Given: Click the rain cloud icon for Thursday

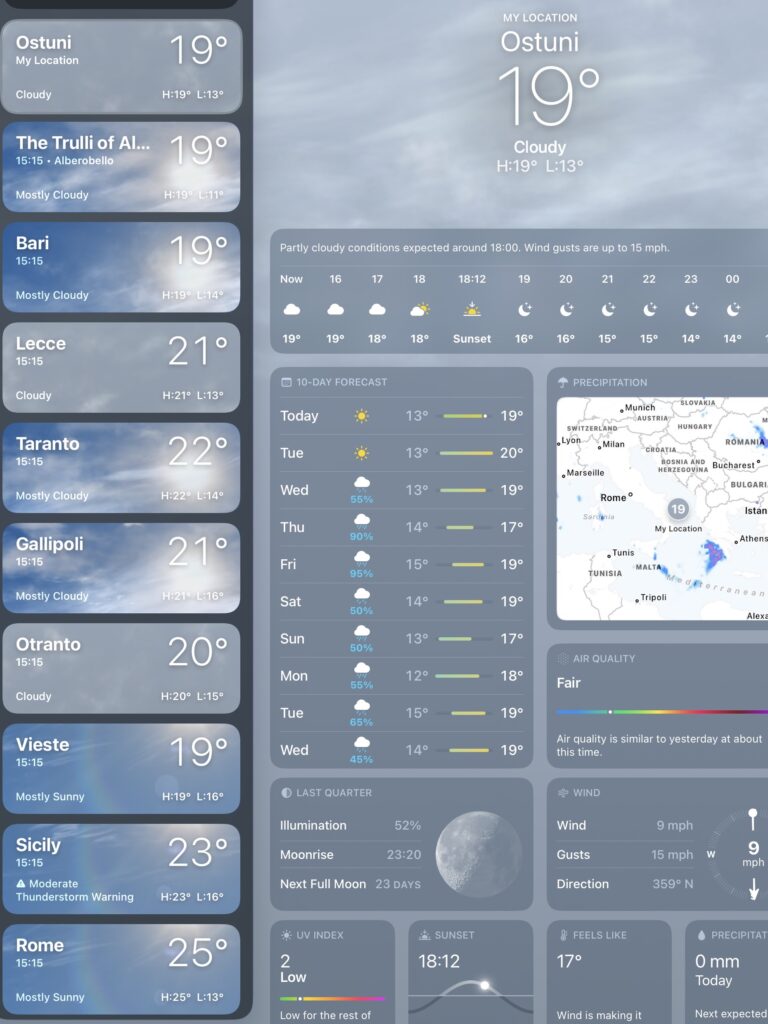Looking at the screenshot, I should pos(361,522).
